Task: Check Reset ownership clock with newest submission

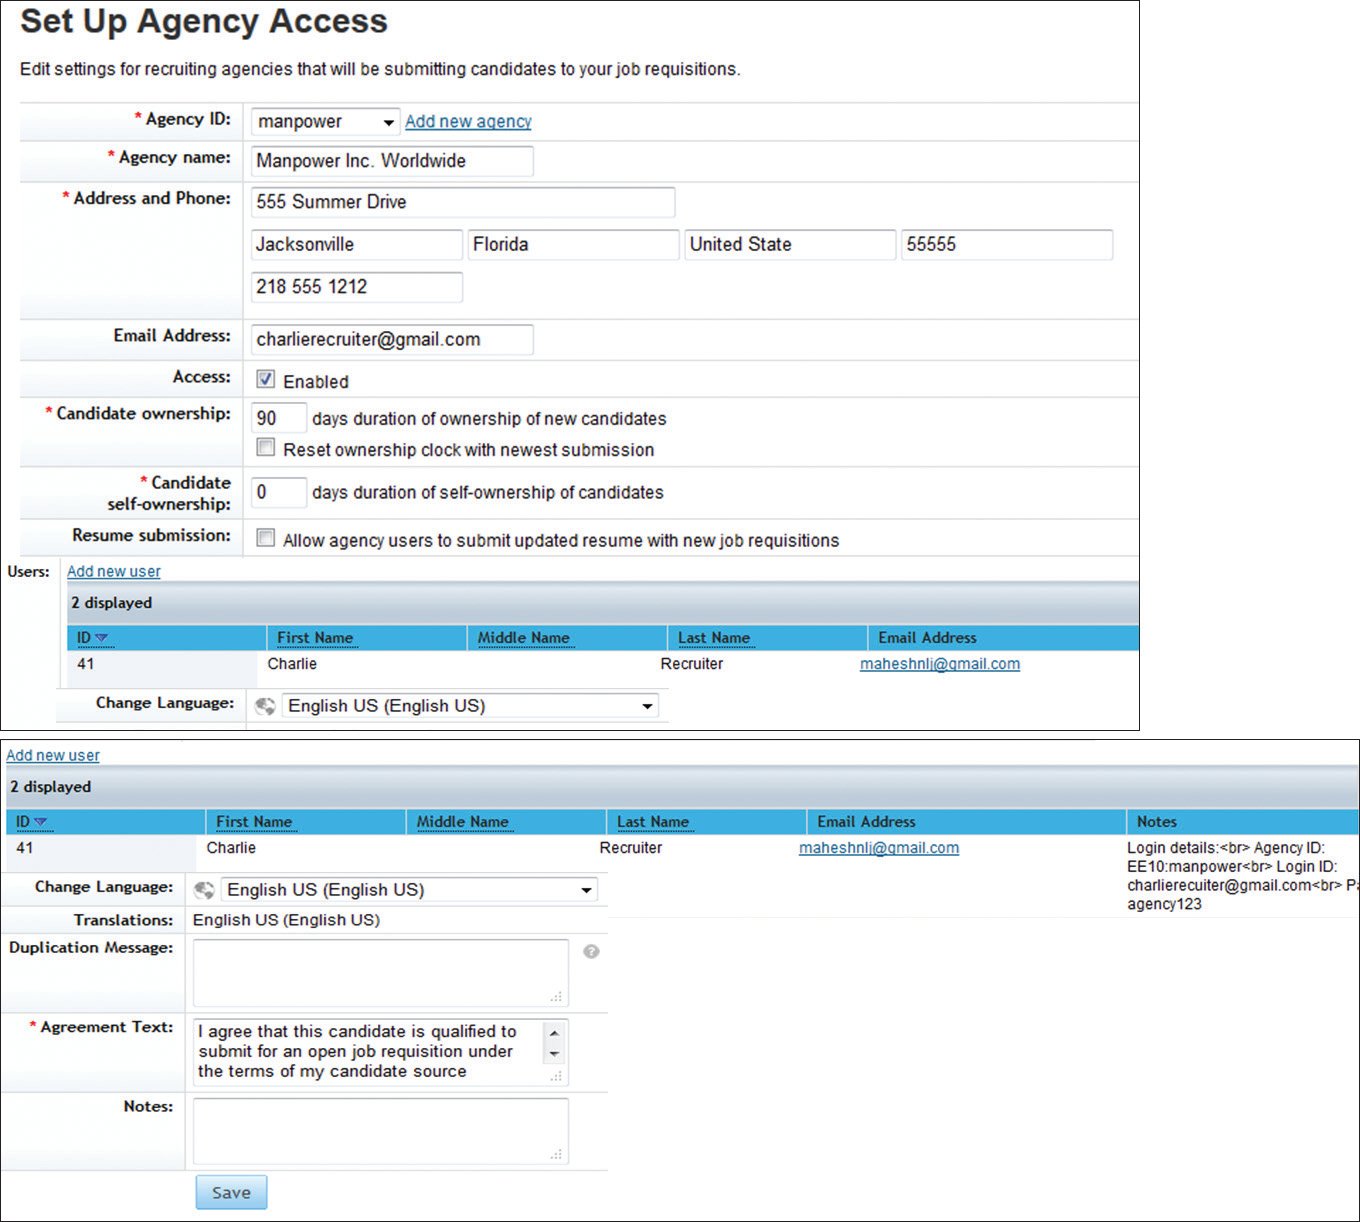Action: click(266, 447)
